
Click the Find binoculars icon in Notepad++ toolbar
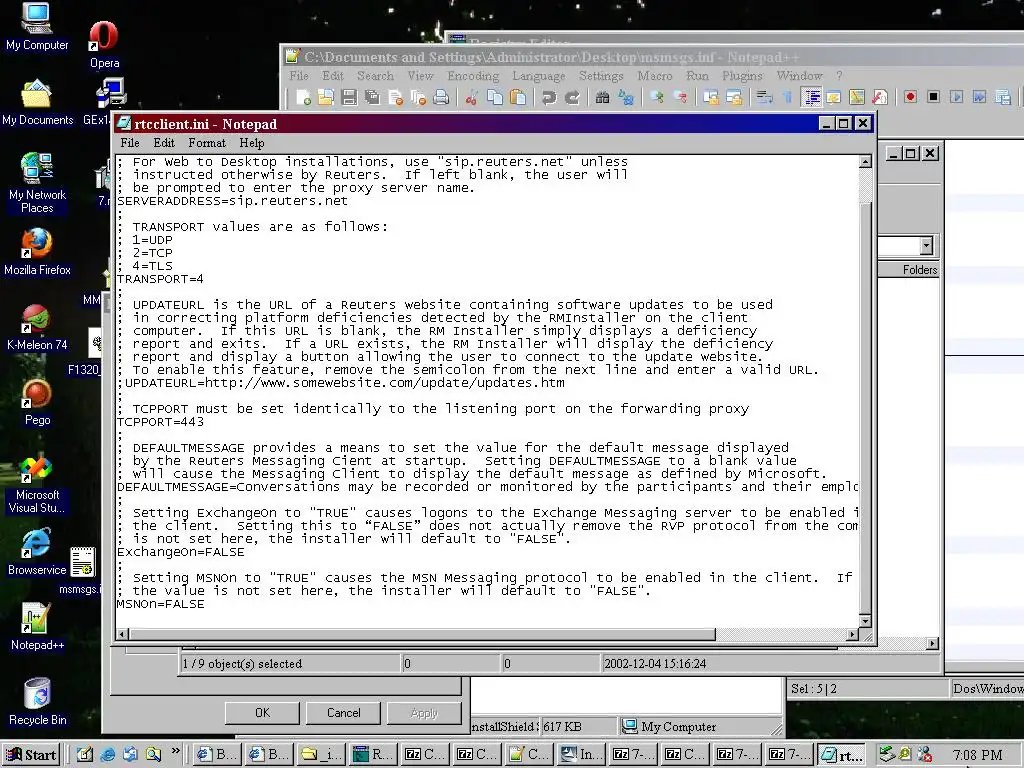[x=602, y=98]
